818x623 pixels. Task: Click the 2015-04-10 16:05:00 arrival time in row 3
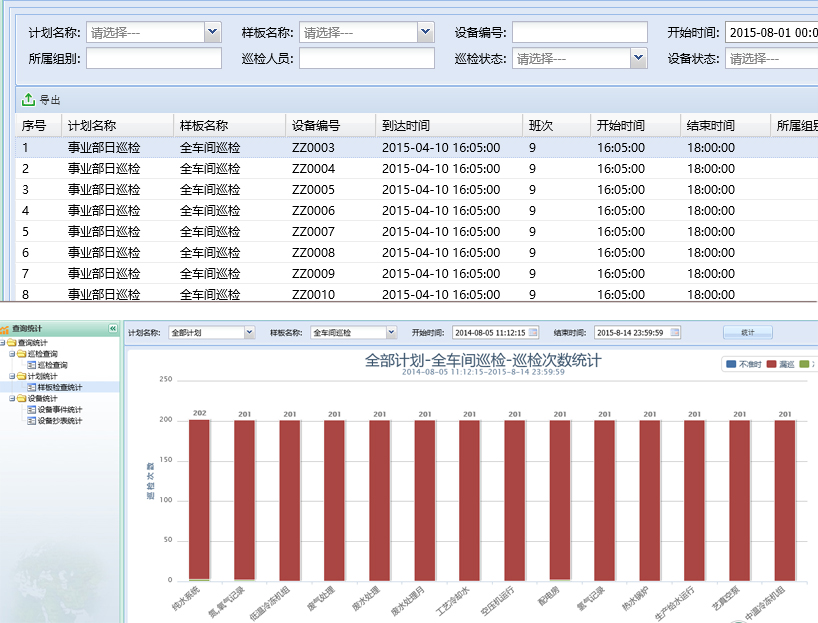441,189
